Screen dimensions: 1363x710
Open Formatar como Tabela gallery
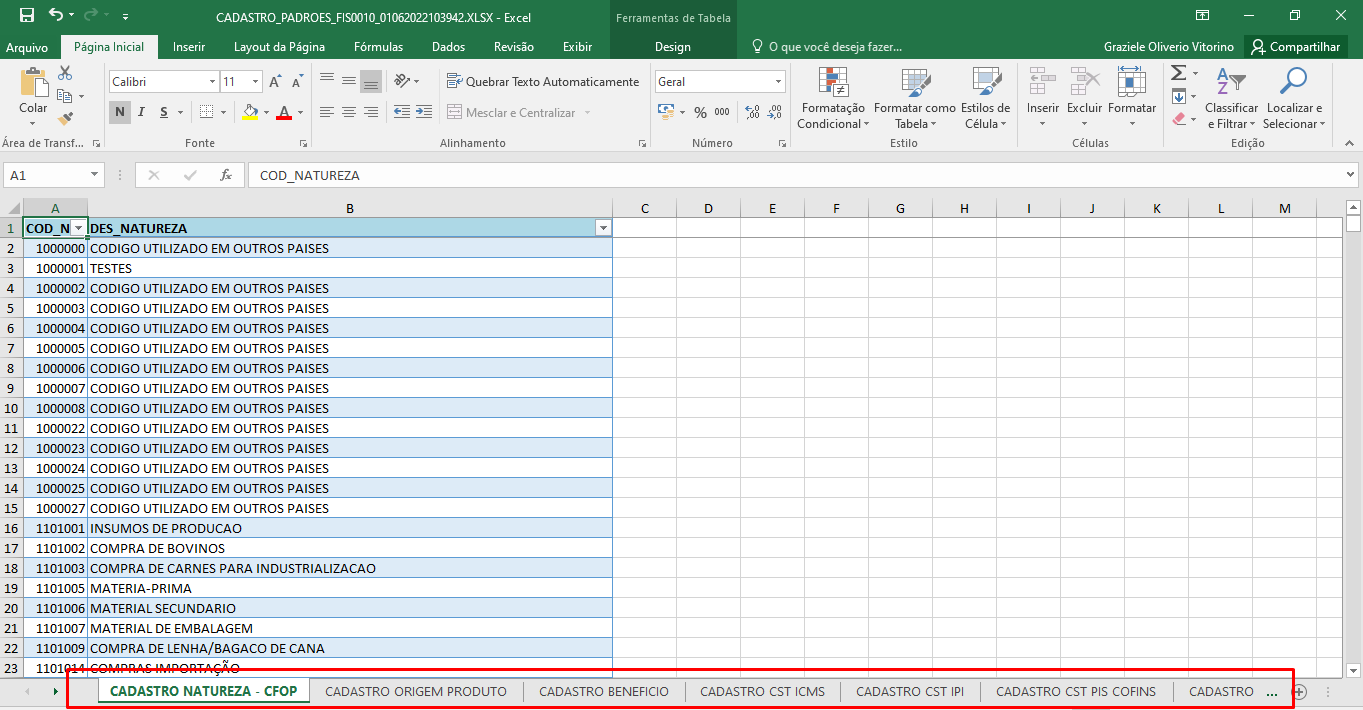coord(915,98)
